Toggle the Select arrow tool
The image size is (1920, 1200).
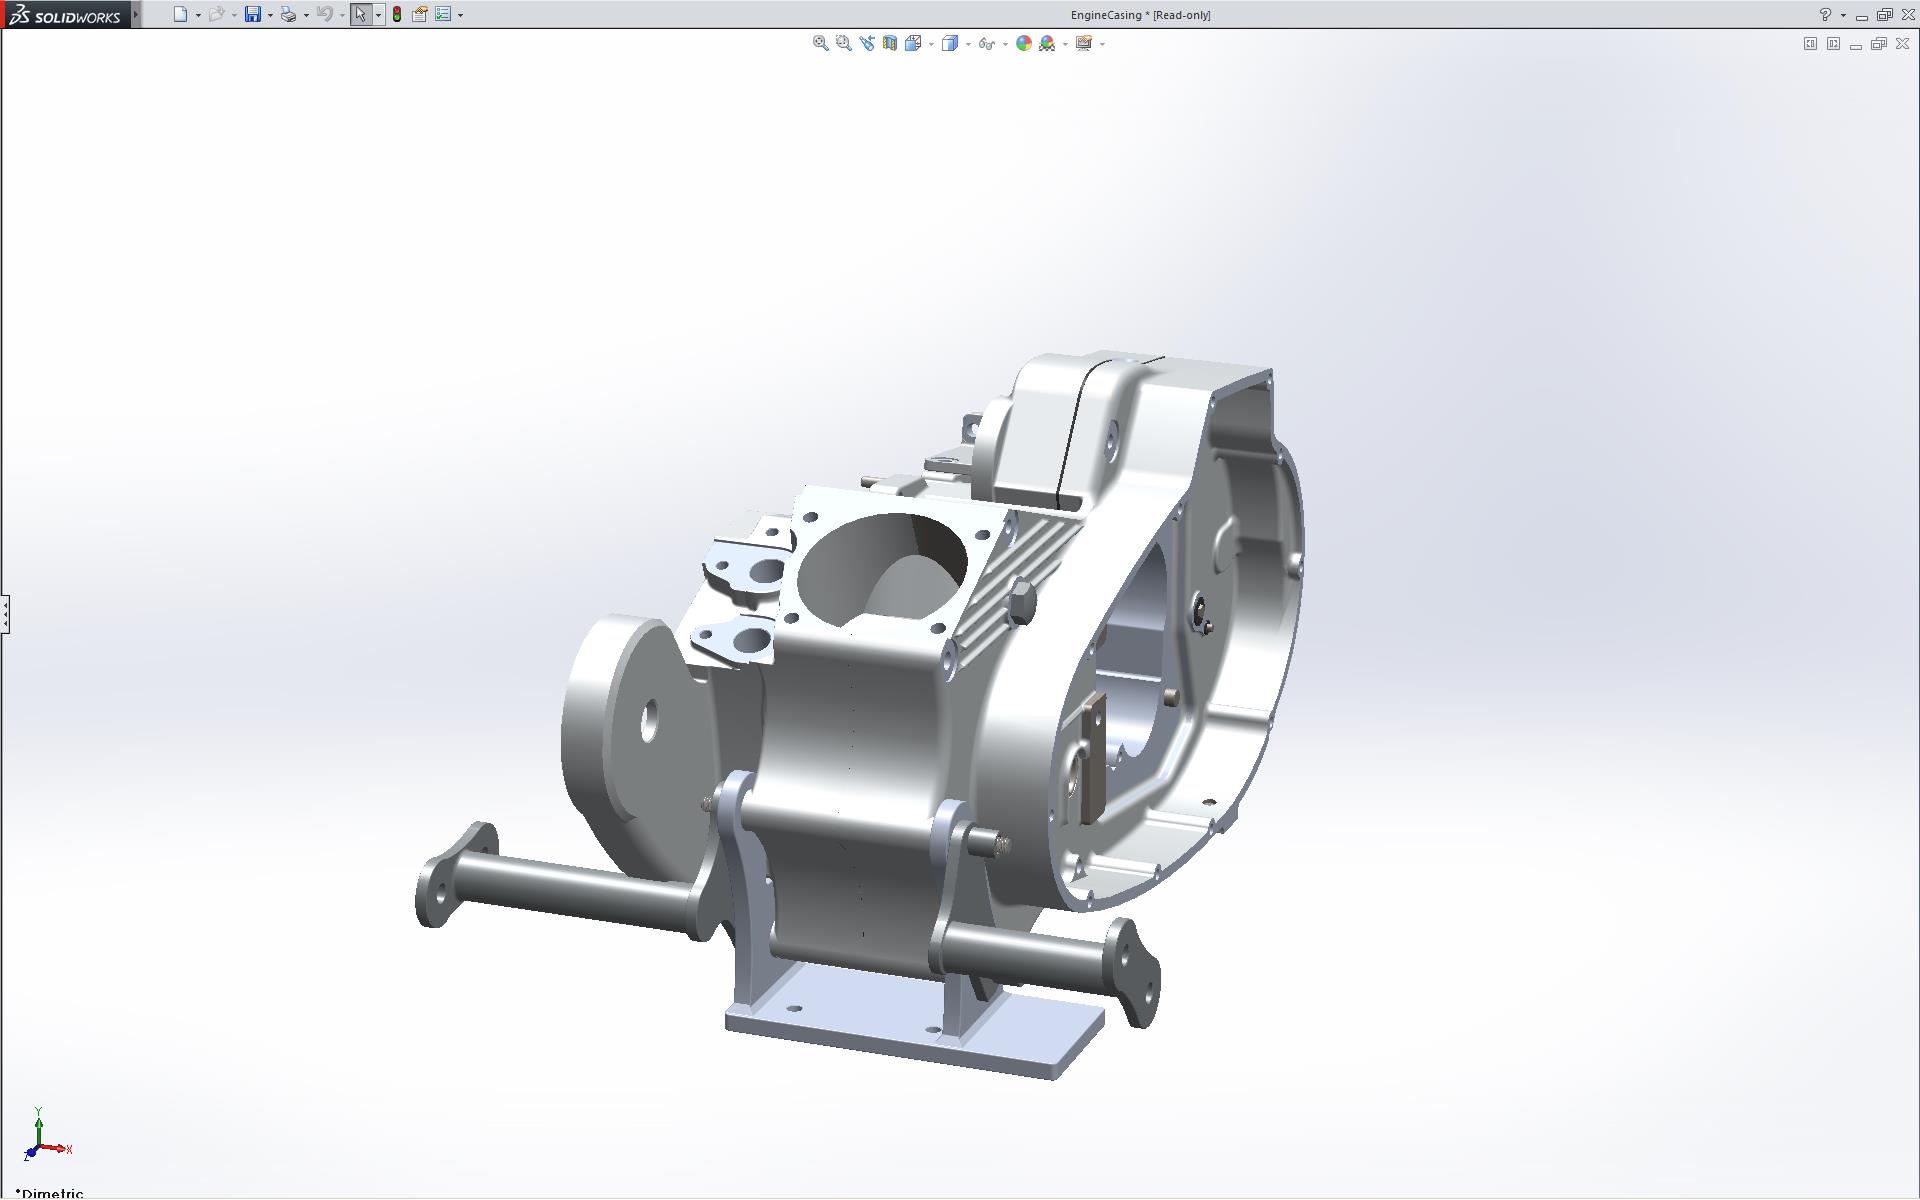click(x=360, y=14)
